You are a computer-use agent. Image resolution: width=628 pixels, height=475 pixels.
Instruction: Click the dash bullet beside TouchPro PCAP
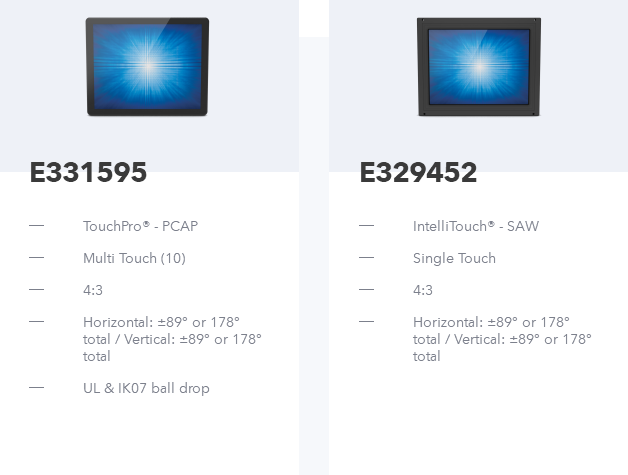pos(36,225)
